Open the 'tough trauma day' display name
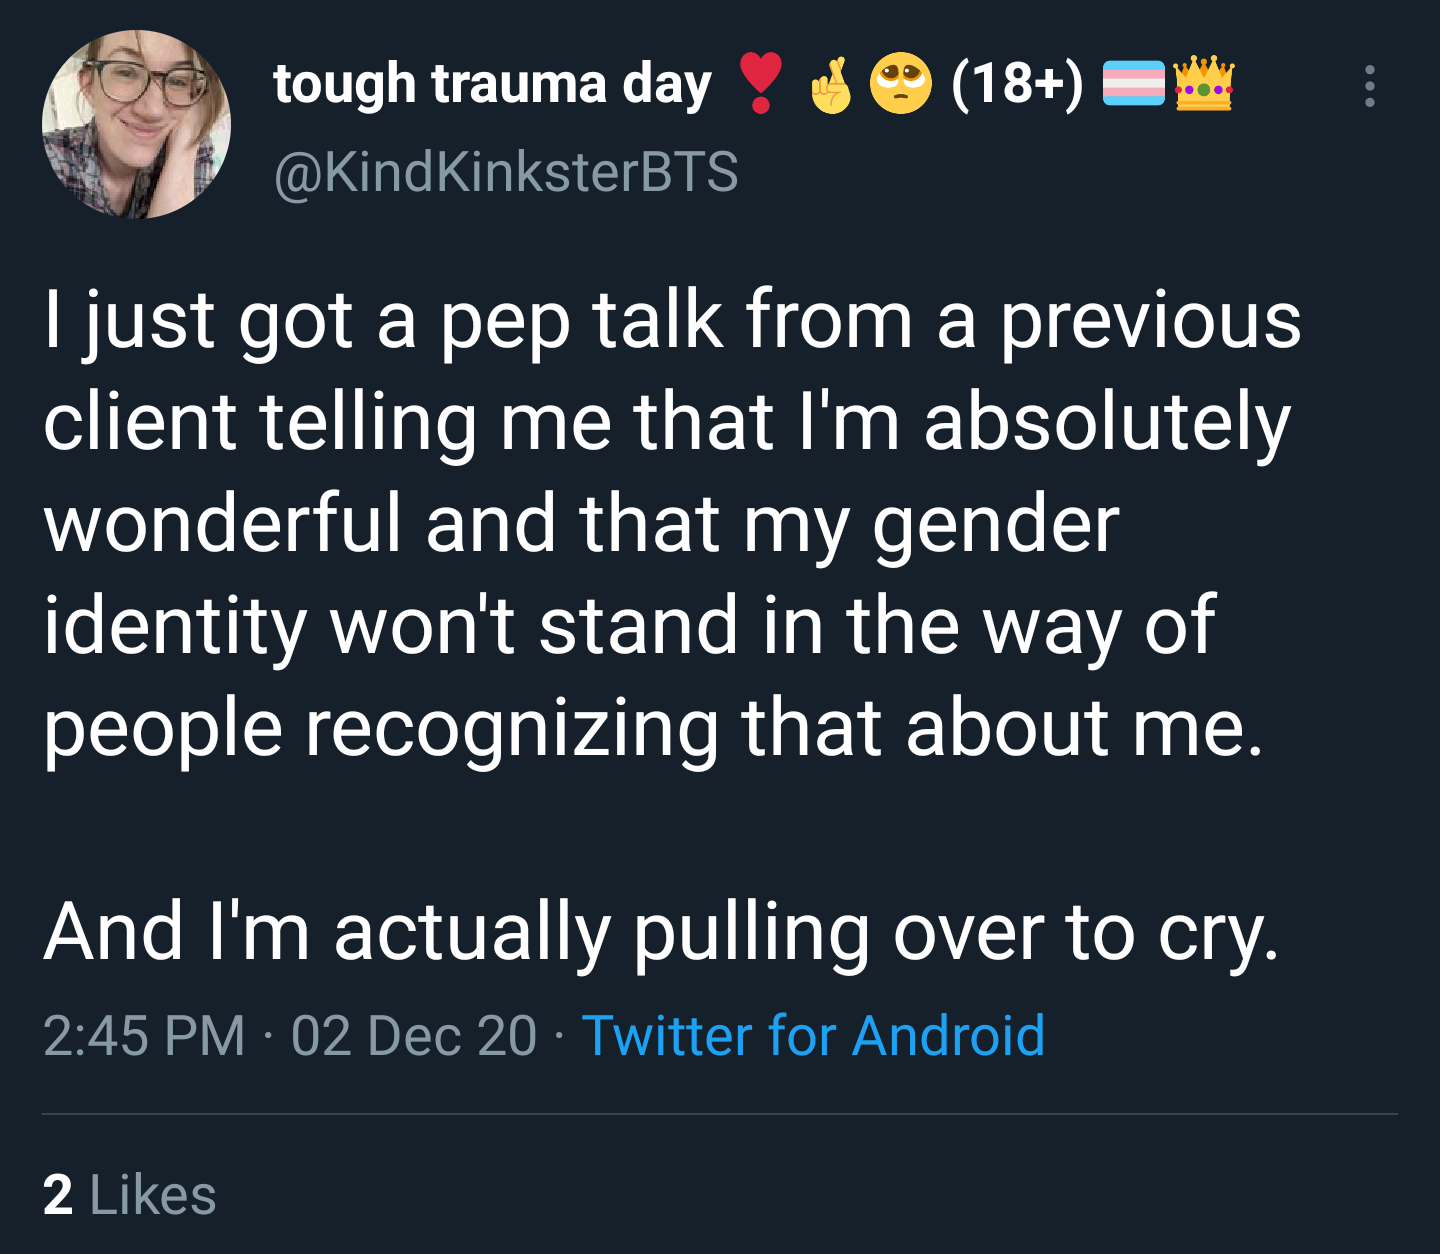The height and width of the screenshot is (1254, 1440). pyautogui.click(x=492, y=84)
